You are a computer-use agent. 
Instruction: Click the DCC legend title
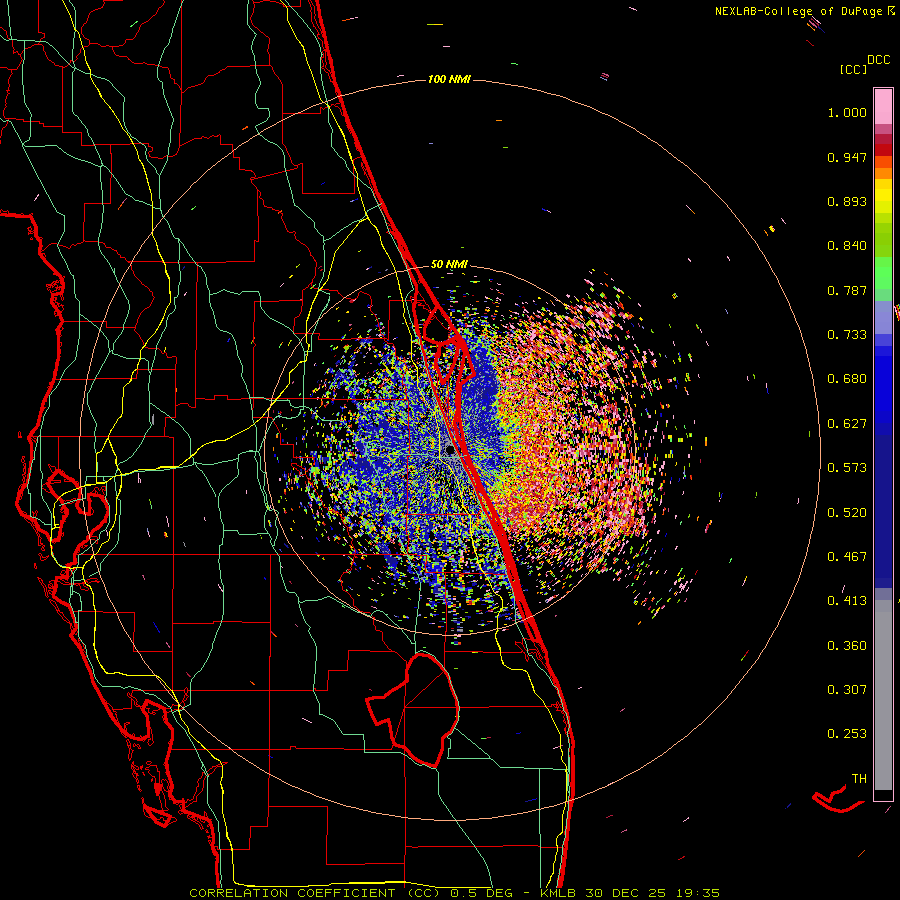pos(878,60)
